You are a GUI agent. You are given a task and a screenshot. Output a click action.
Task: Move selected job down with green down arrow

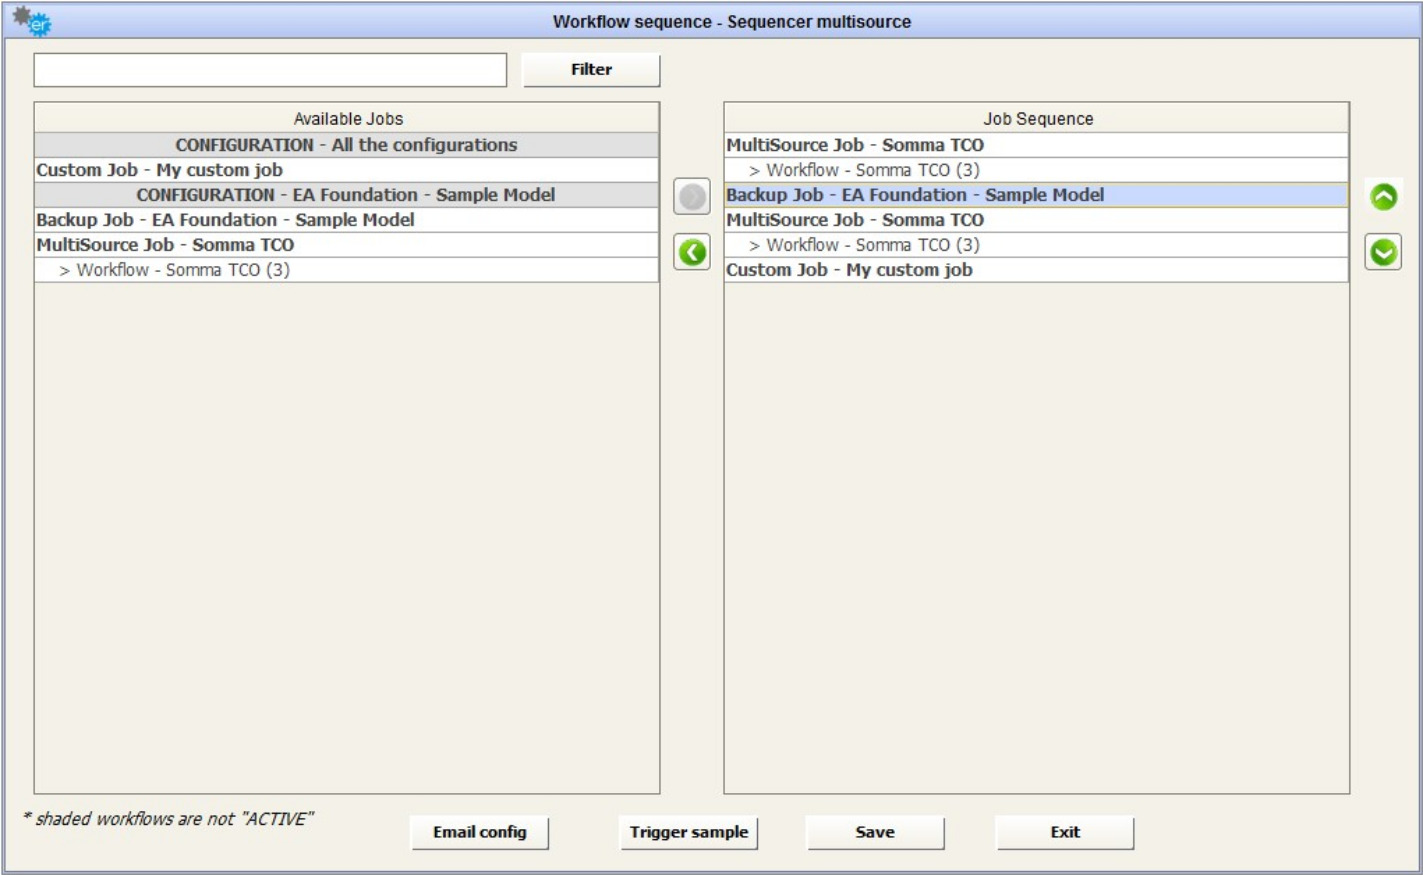[1383, 252]
